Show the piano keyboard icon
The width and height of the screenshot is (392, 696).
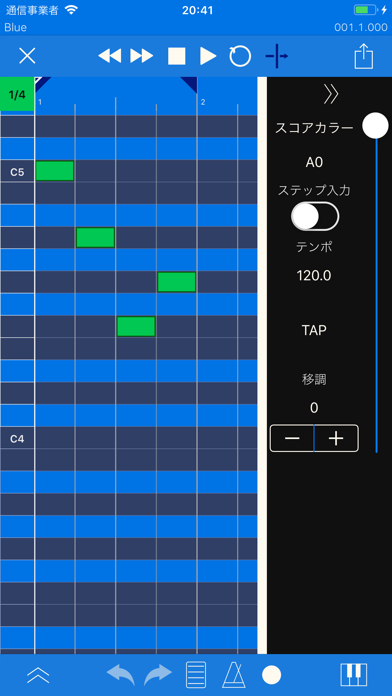pyautogui.click(x=354, y=675)
